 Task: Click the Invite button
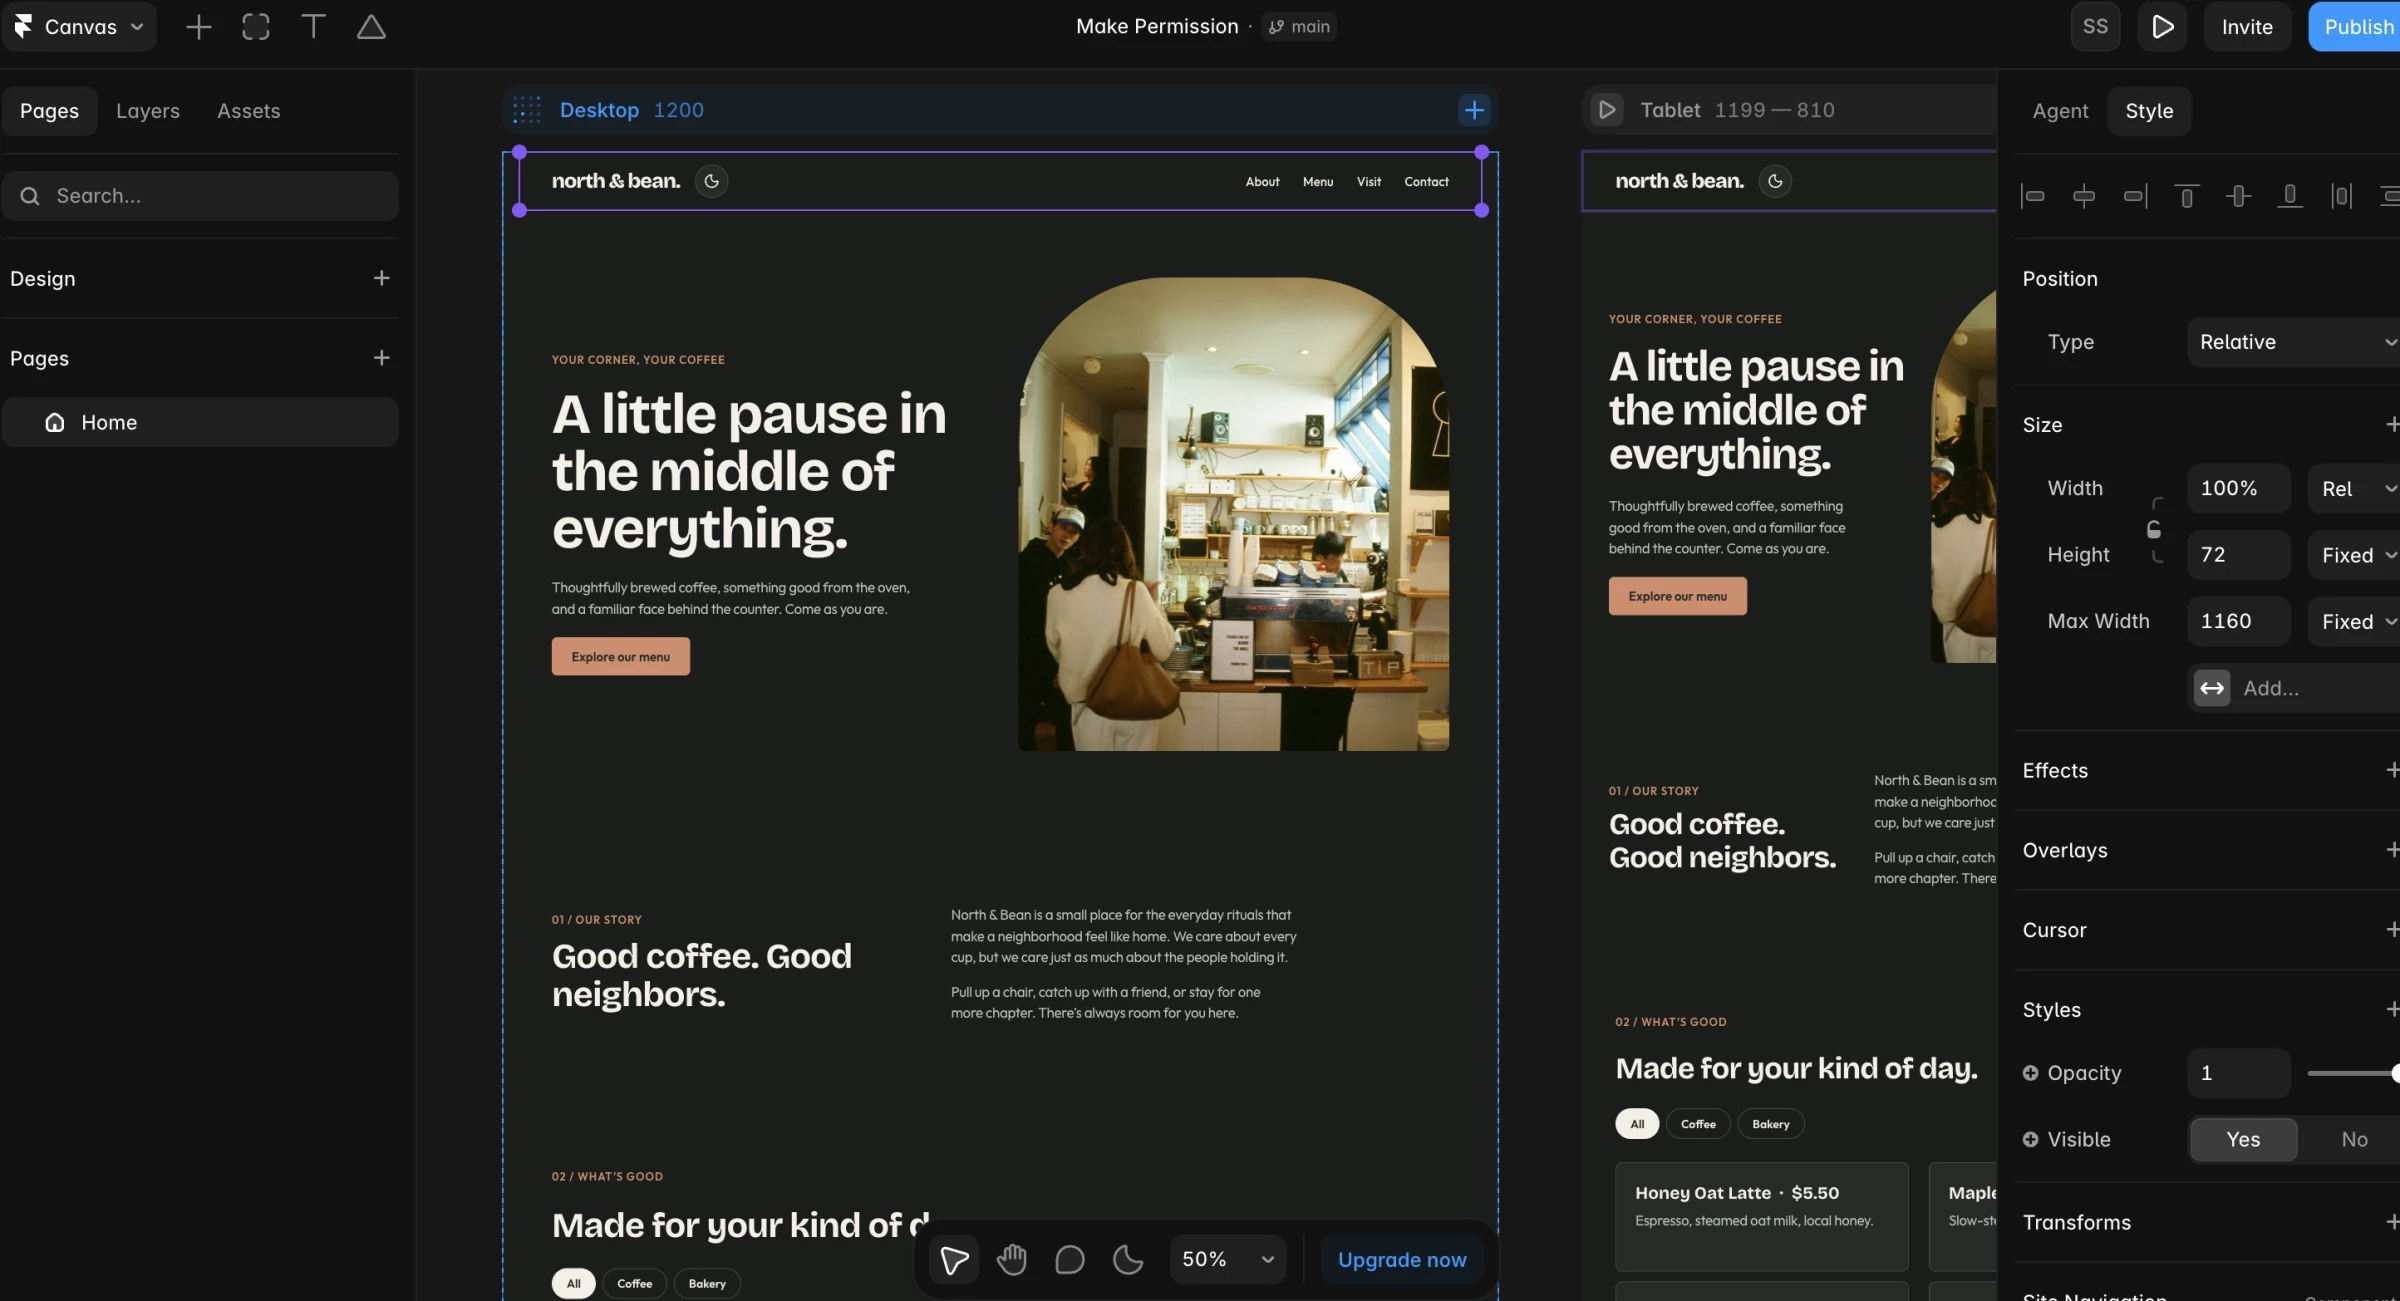[x=2247, y=27]
